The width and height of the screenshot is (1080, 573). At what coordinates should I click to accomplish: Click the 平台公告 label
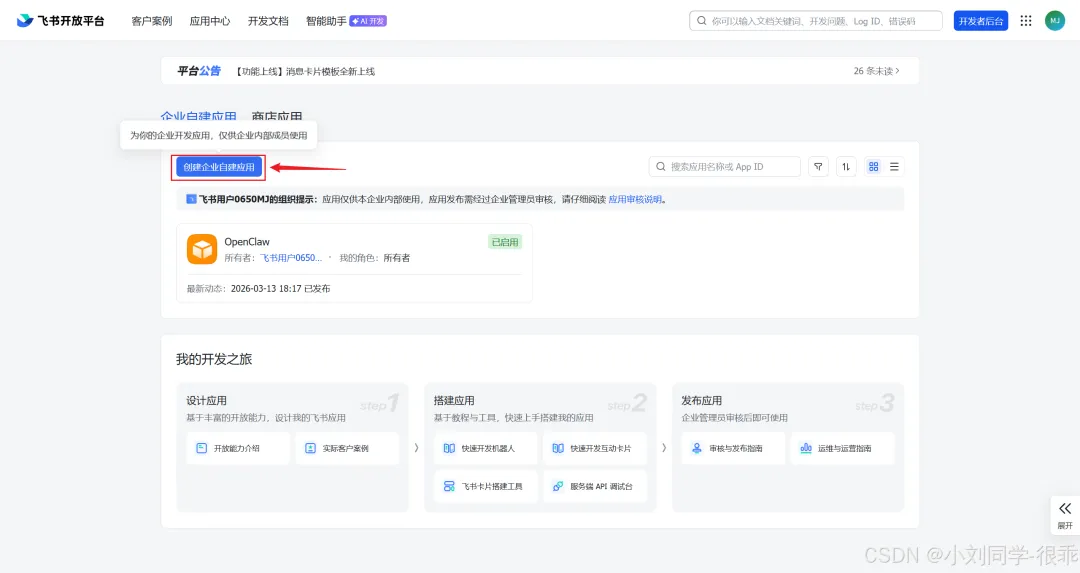(198, 71)
